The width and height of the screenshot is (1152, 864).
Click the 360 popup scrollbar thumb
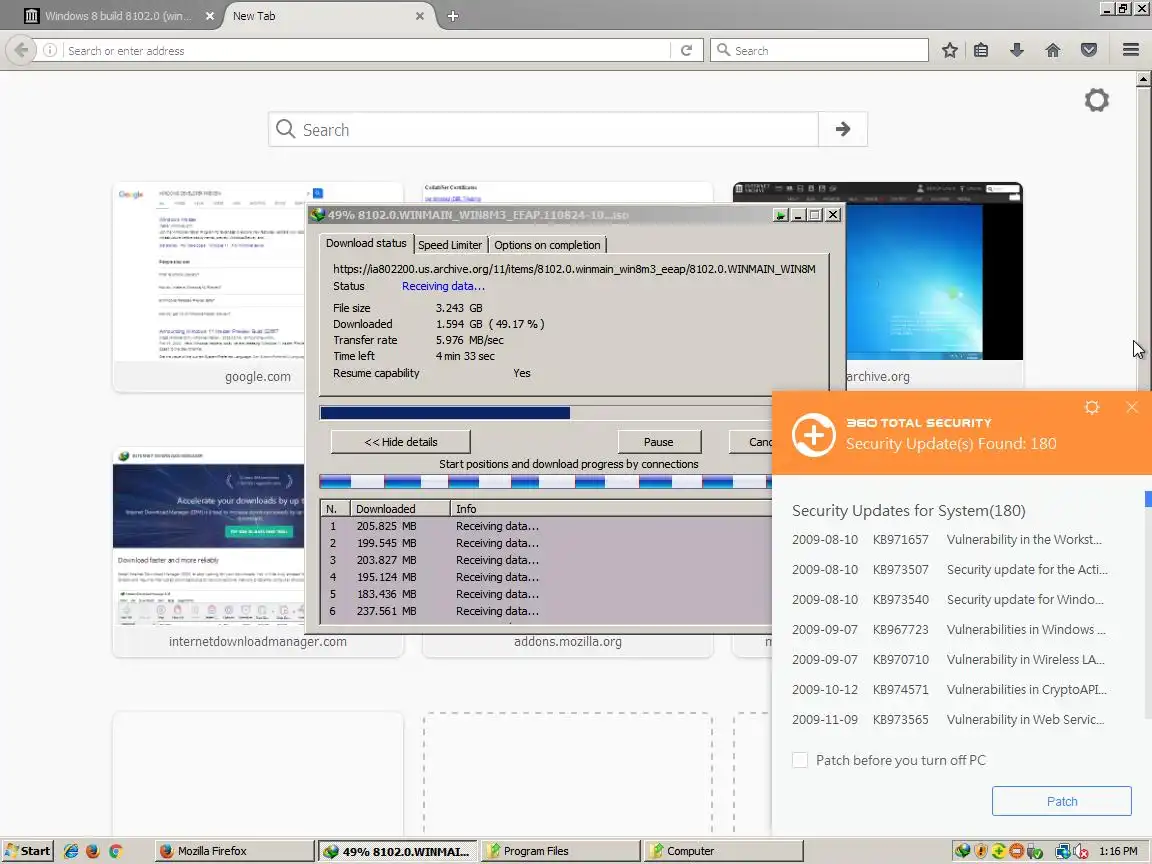click(x=1148, y=499)
